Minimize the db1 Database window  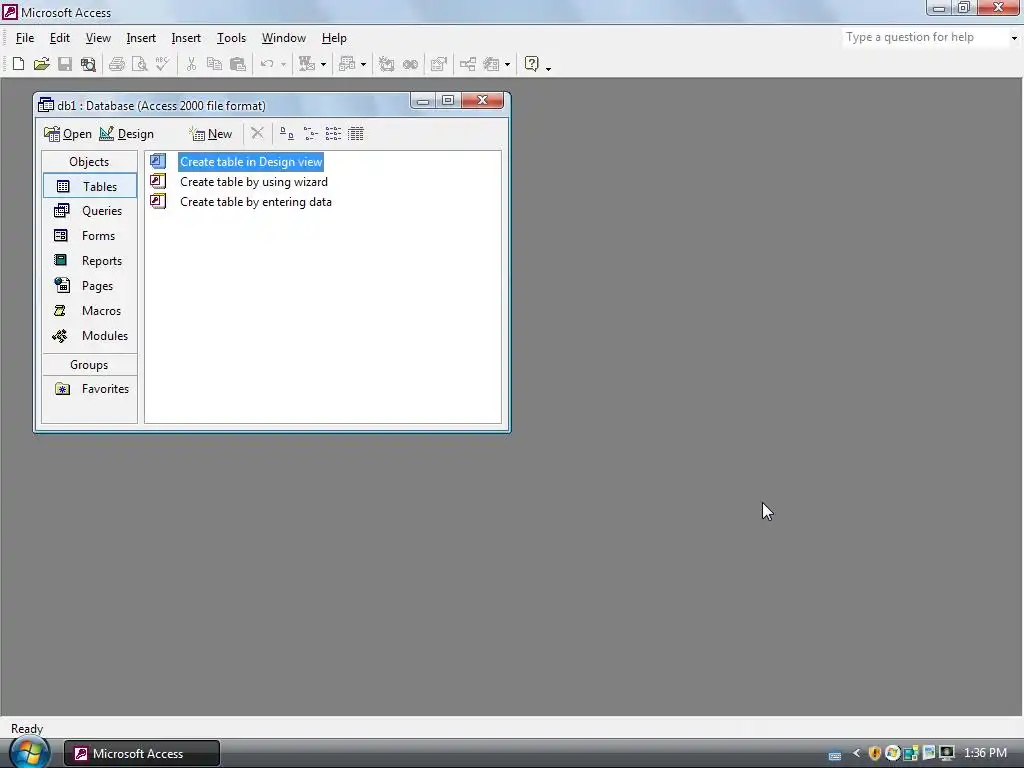coord(423,100)
